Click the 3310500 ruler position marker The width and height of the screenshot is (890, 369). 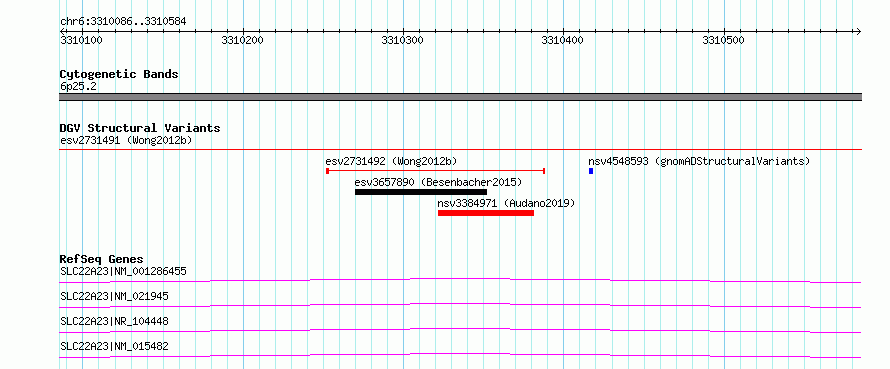(723, 40)
